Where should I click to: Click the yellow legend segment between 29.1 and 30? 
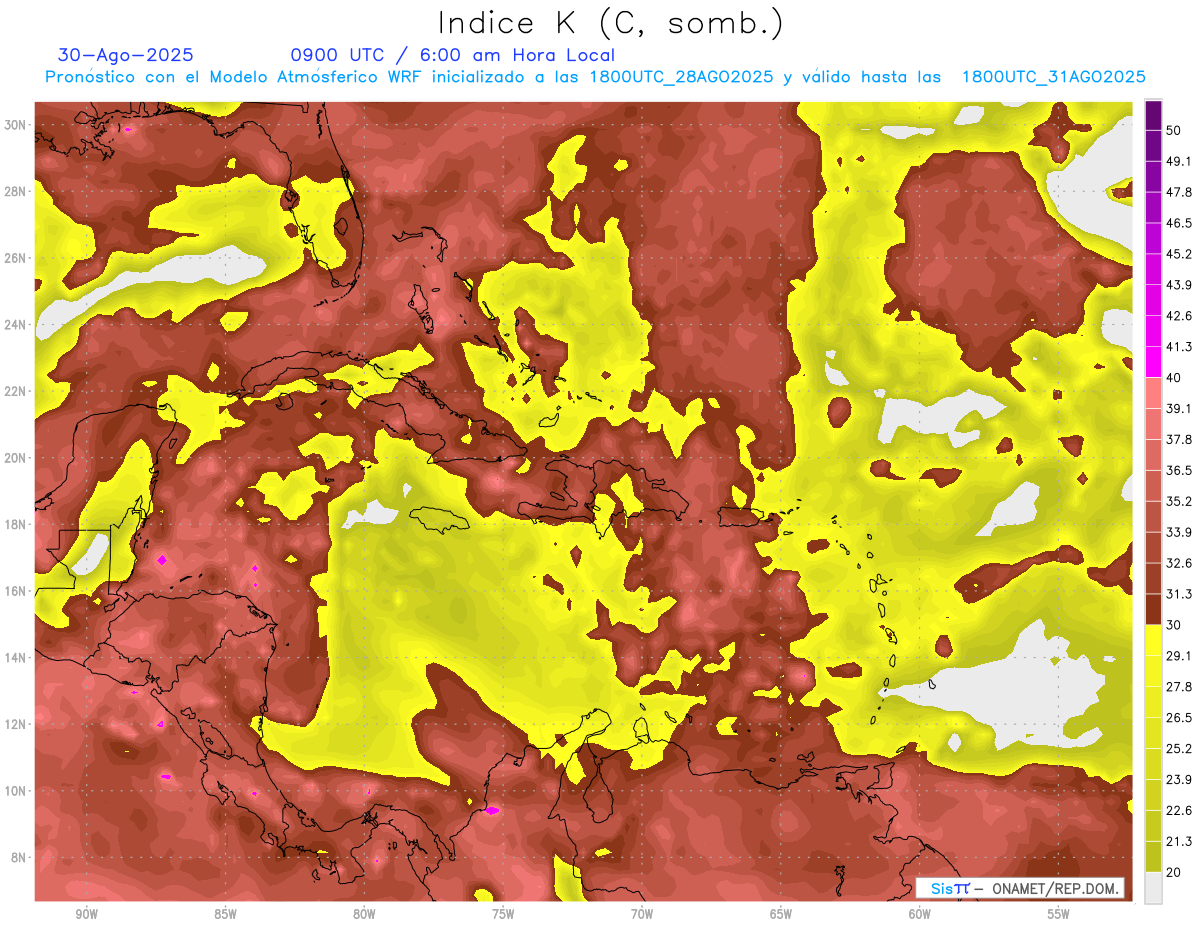click(1153, 640)
